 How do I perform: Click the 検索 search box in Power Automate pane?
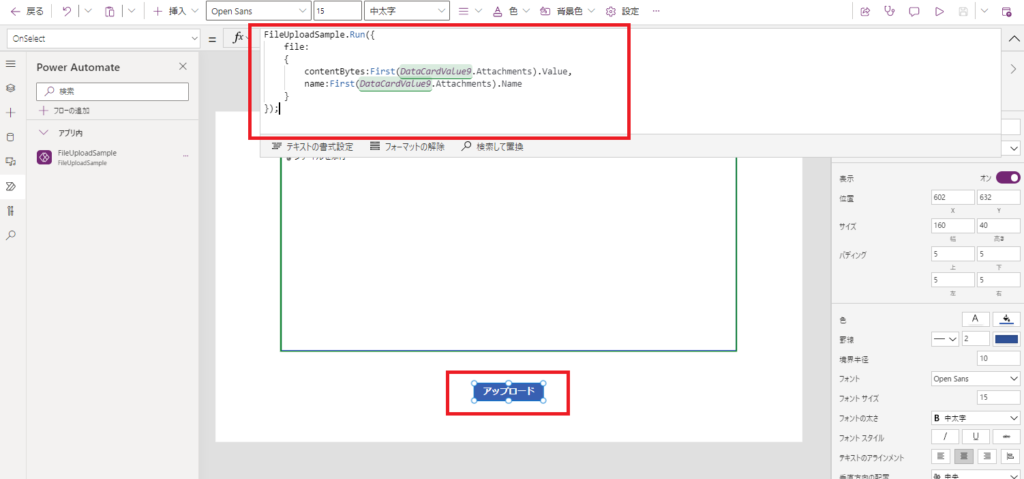pyautogui.click(x=112, y=91)
